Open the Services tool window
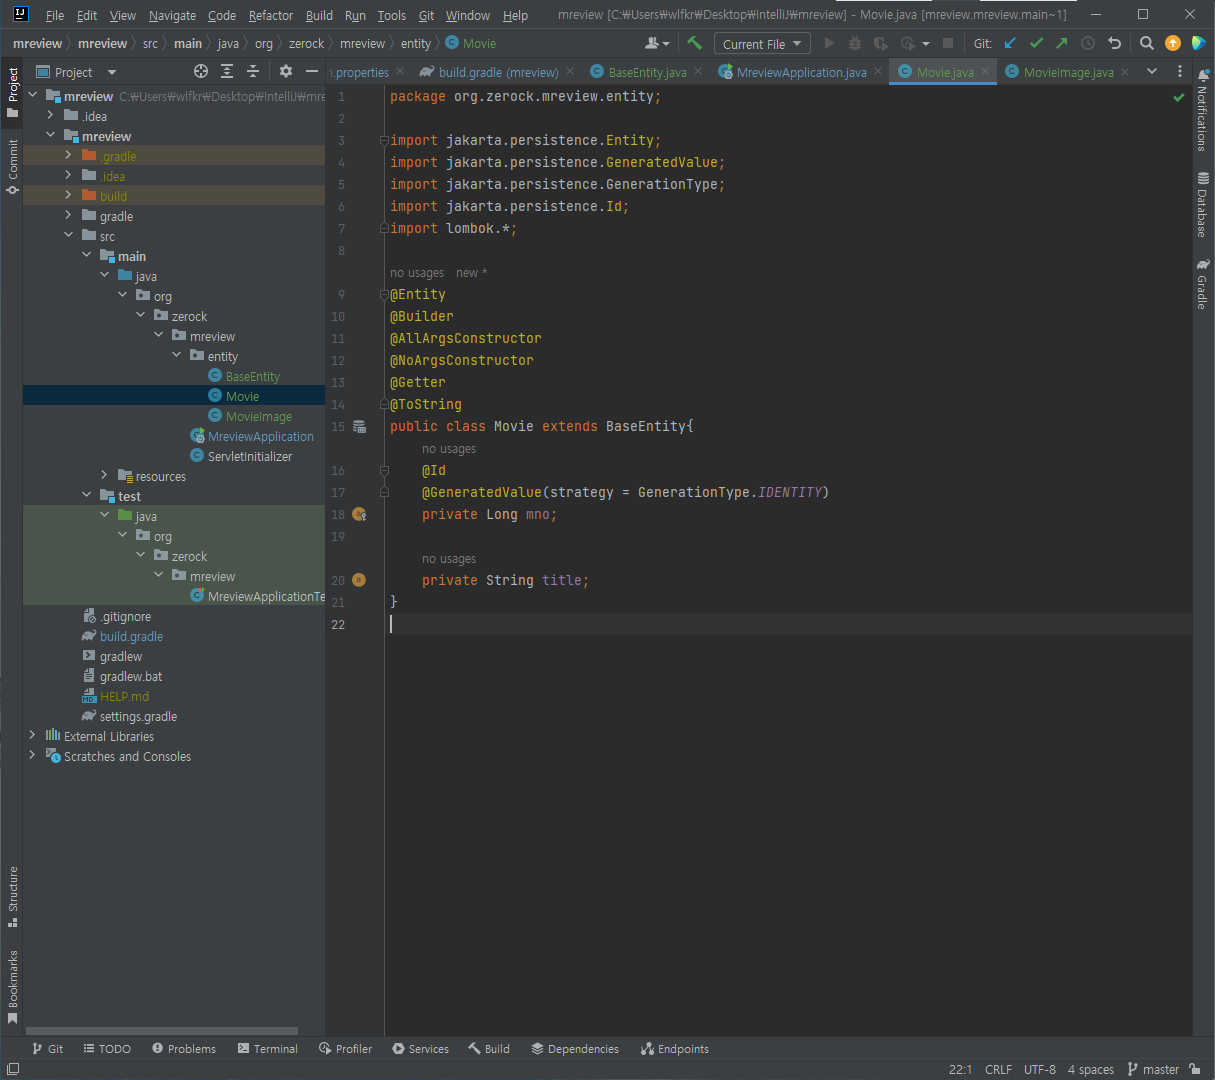This screenshot has height=1080, width=1215. click(420, 1049)
